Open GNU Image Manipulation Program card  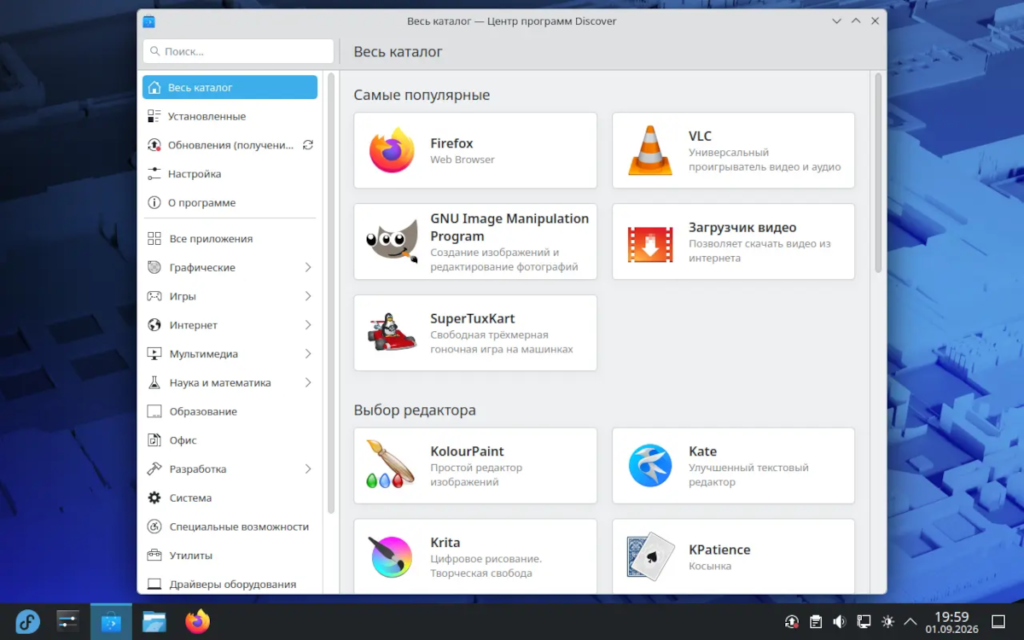pos(475,242)
